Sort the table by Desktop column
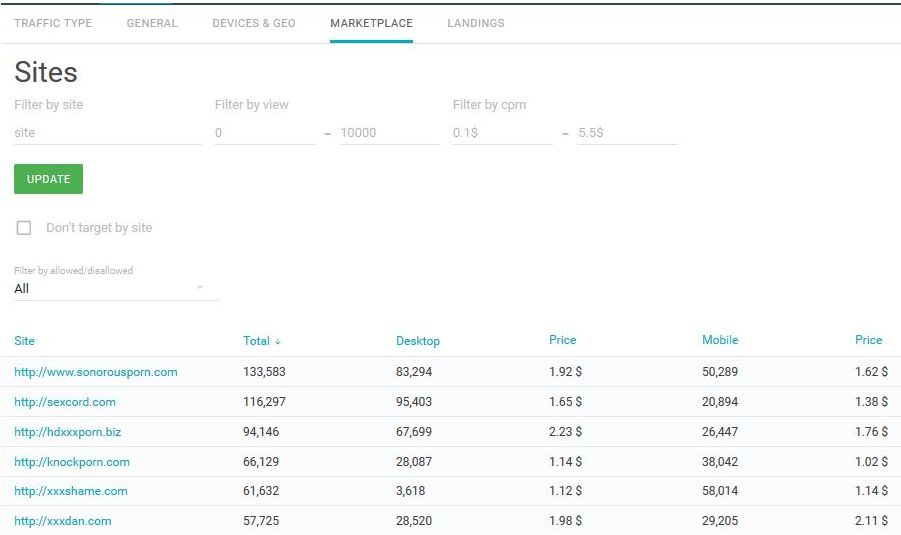The height and width of the screenshot is (535, 901). (x=418, y=341)
